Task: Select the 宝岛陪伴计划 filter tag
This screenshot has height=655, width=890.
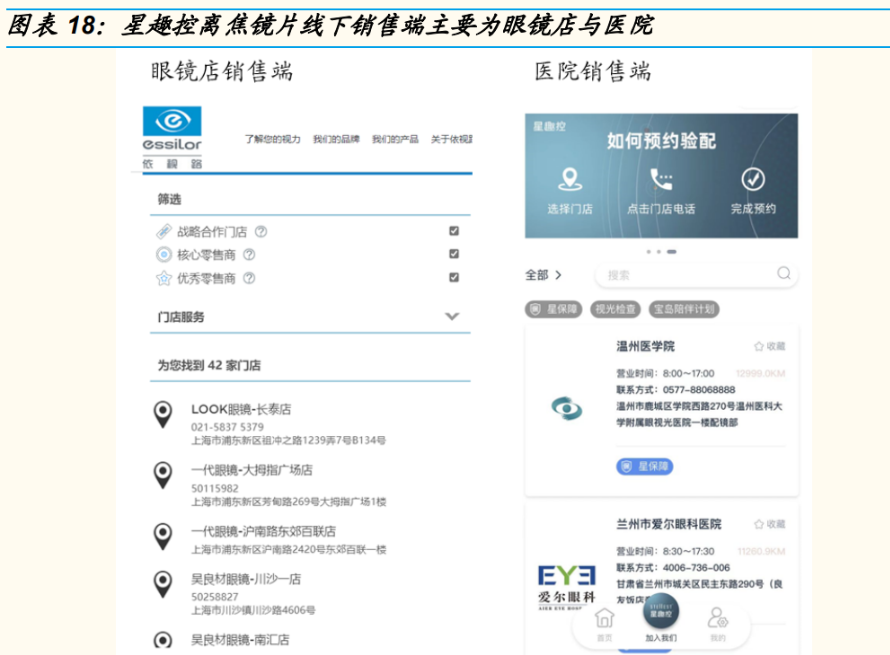Action: point(684,309)
